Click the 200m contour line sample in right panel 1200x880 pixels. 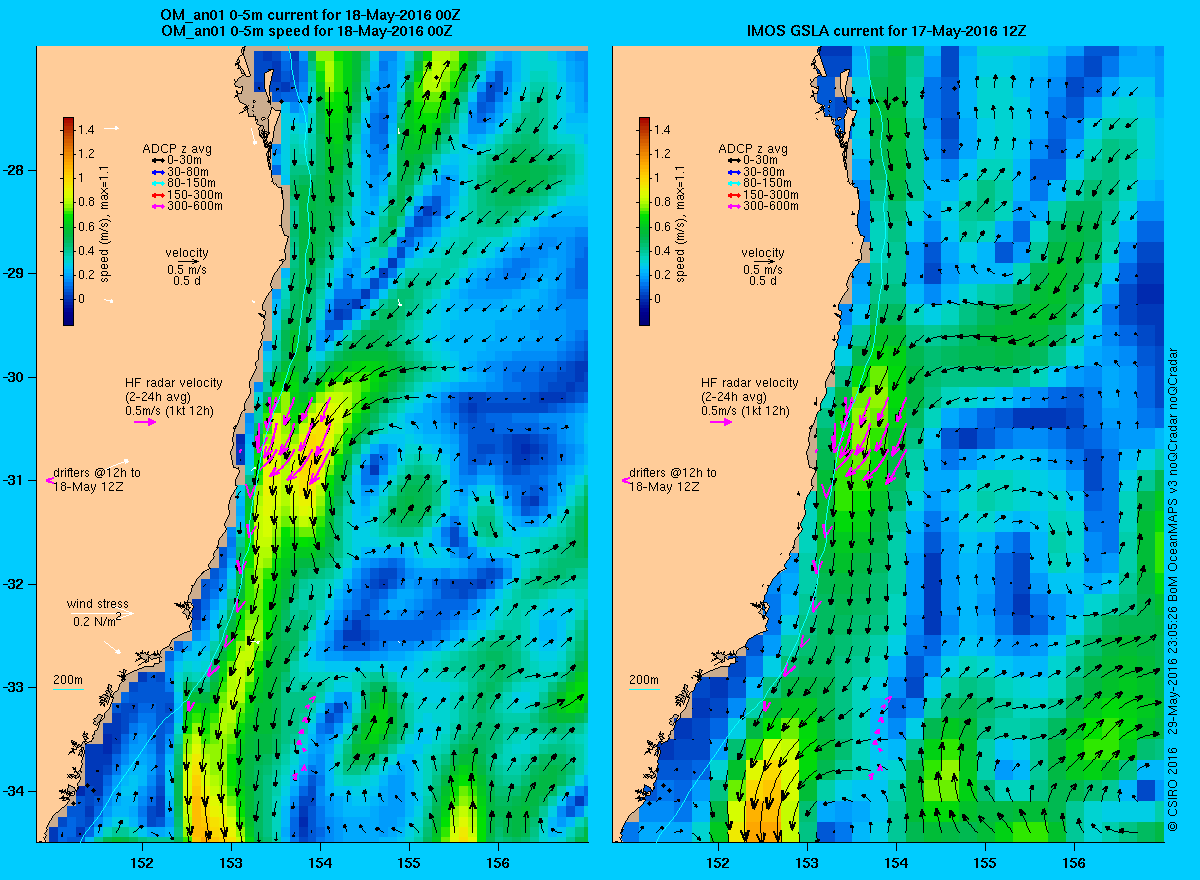click(643, 689)
